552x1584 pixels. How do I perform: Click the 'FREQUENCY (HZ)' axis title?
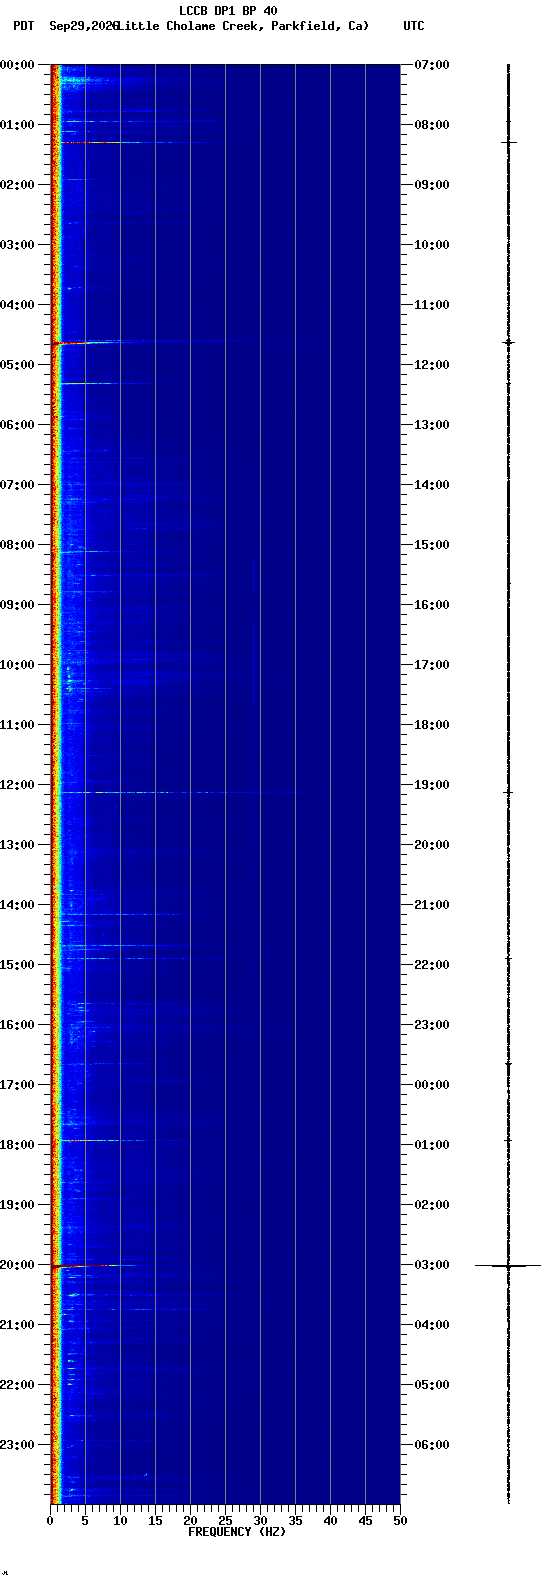click(237, 1532)
